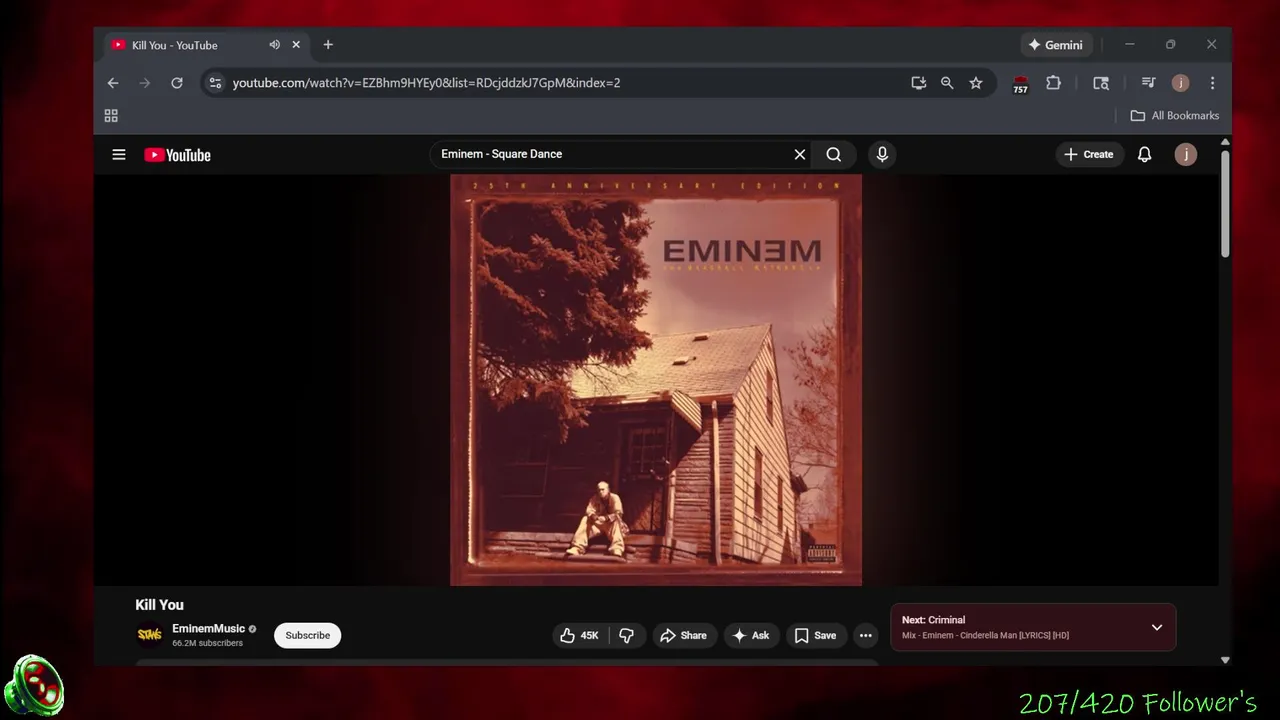Open the YouTube hamburger guide menu
This screenshot has width=1280, height=720.
119,155
